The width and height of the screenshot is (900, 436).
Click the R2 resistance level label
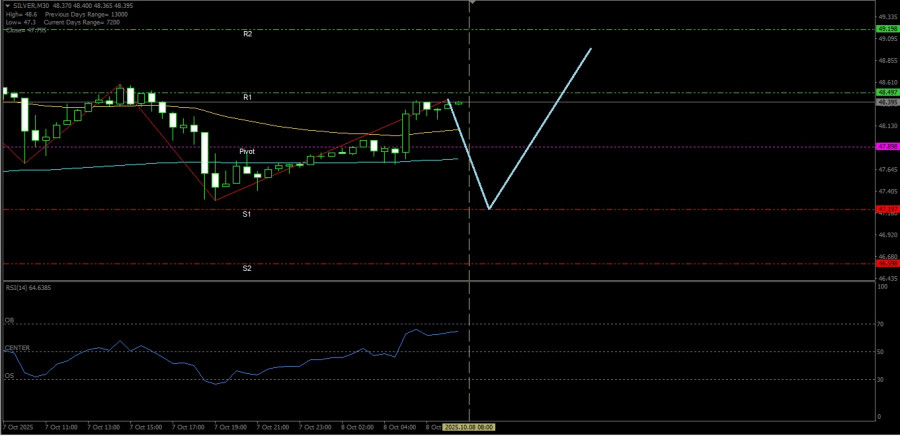tap(247, 34)
